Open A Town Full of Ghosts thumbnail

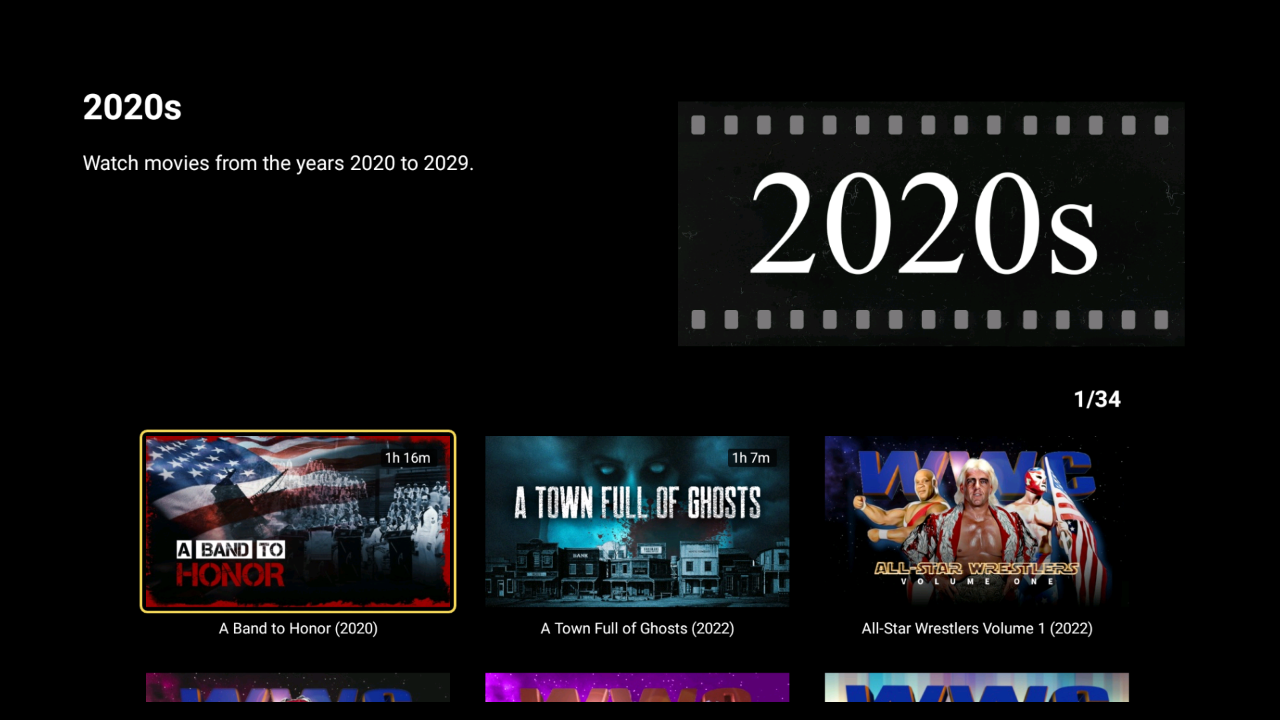(637, 520)
